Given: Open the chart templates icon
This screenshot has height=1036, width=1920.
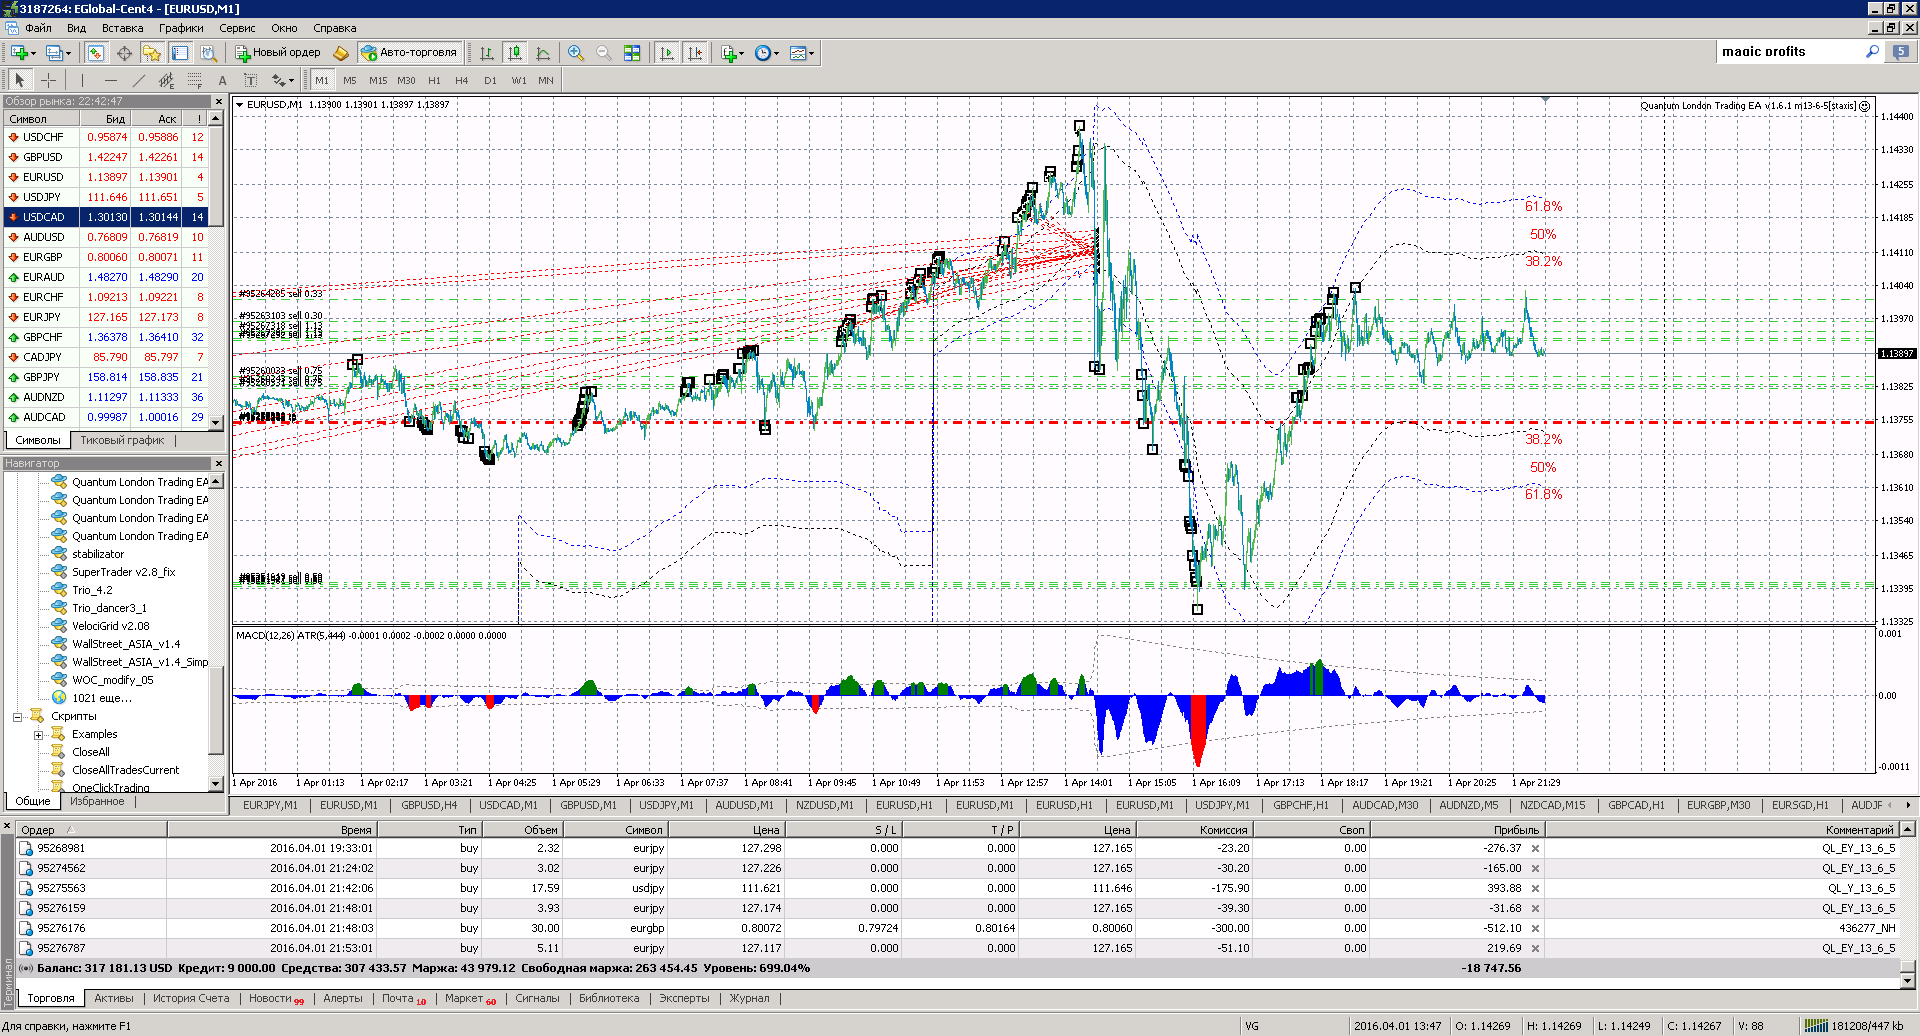Looking at the screenshot, I should pos(798,53).
